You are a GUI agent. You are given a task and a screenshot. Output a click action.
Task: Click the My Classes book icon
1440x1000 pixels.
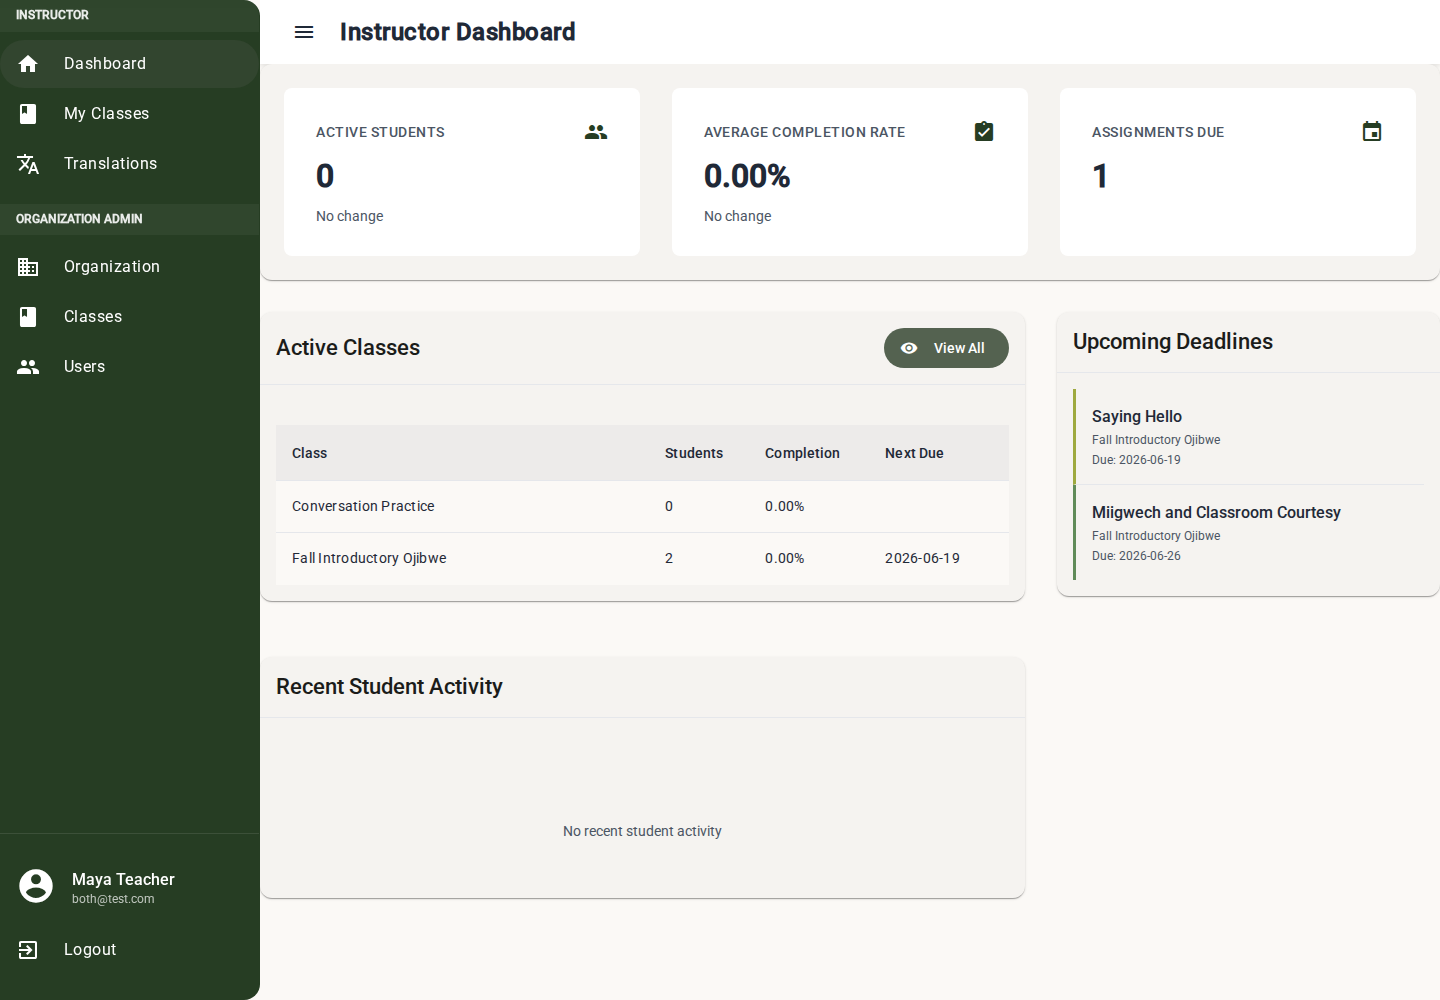coord(28,114)
